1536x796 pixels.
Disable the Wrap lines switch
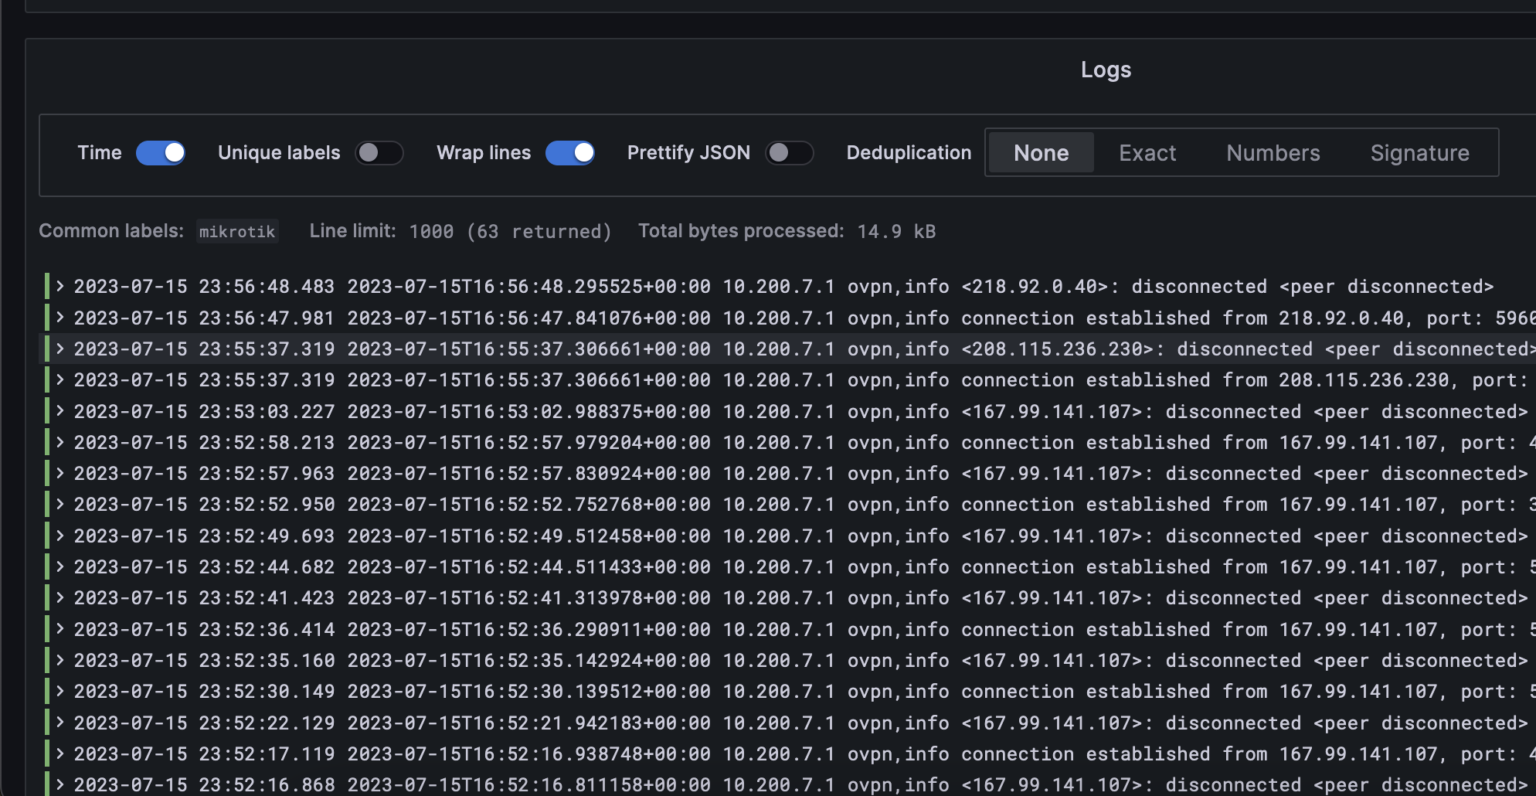tap(570, 152)
